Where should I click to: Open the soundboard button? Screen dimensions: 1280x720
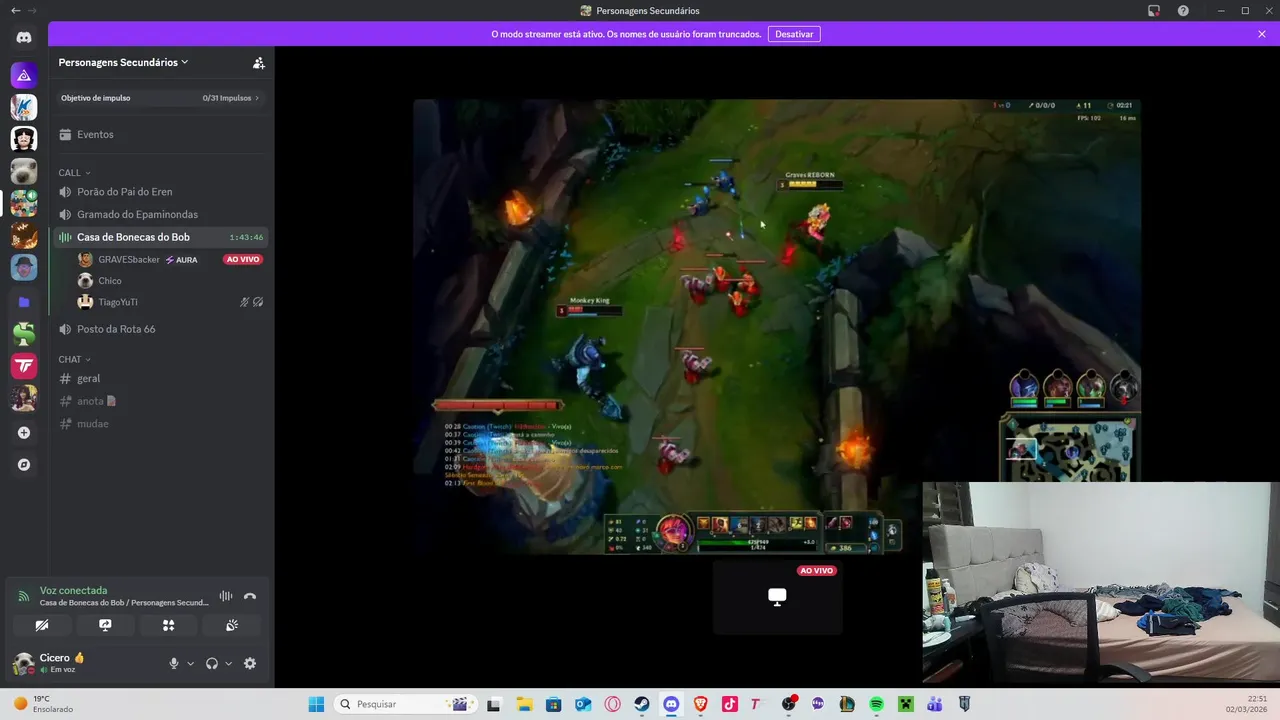232,625
